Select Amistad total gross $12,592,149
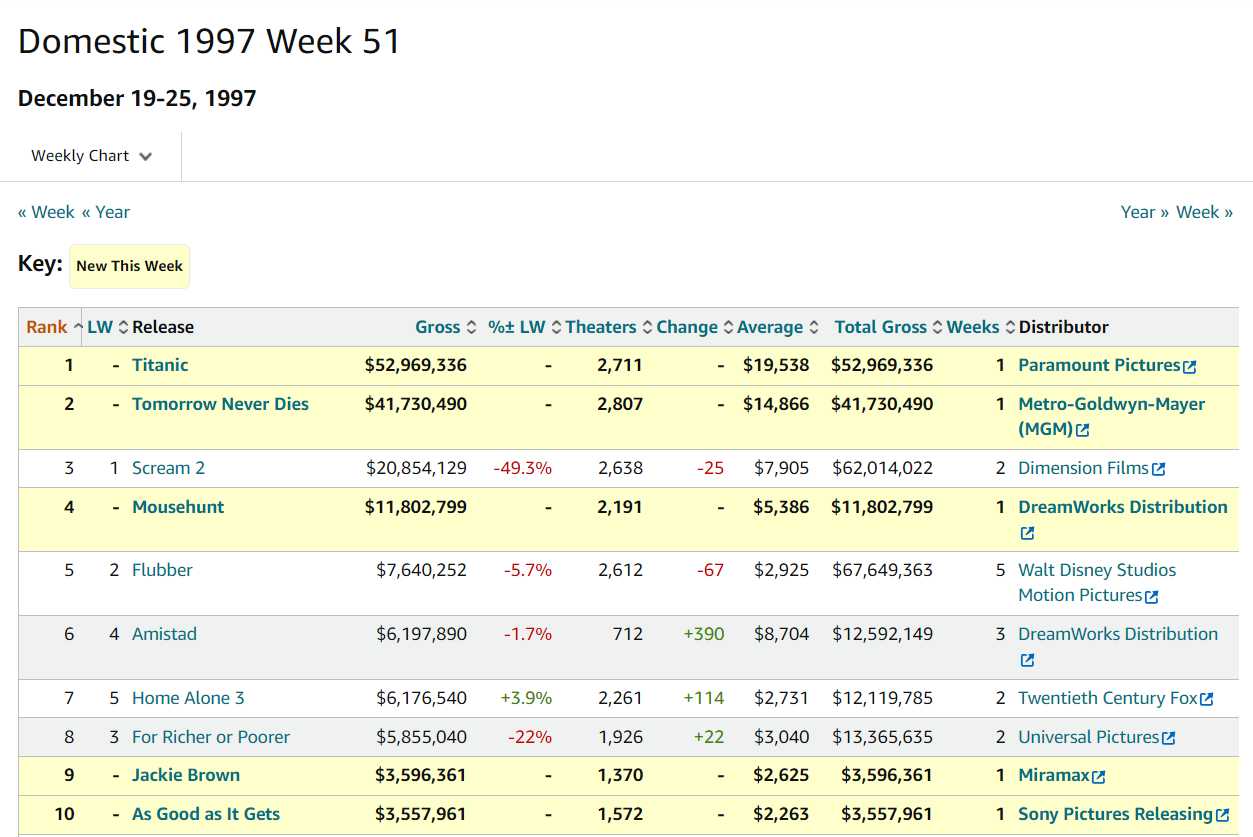This screenshot has width=1253, height=837. [882, 634]
